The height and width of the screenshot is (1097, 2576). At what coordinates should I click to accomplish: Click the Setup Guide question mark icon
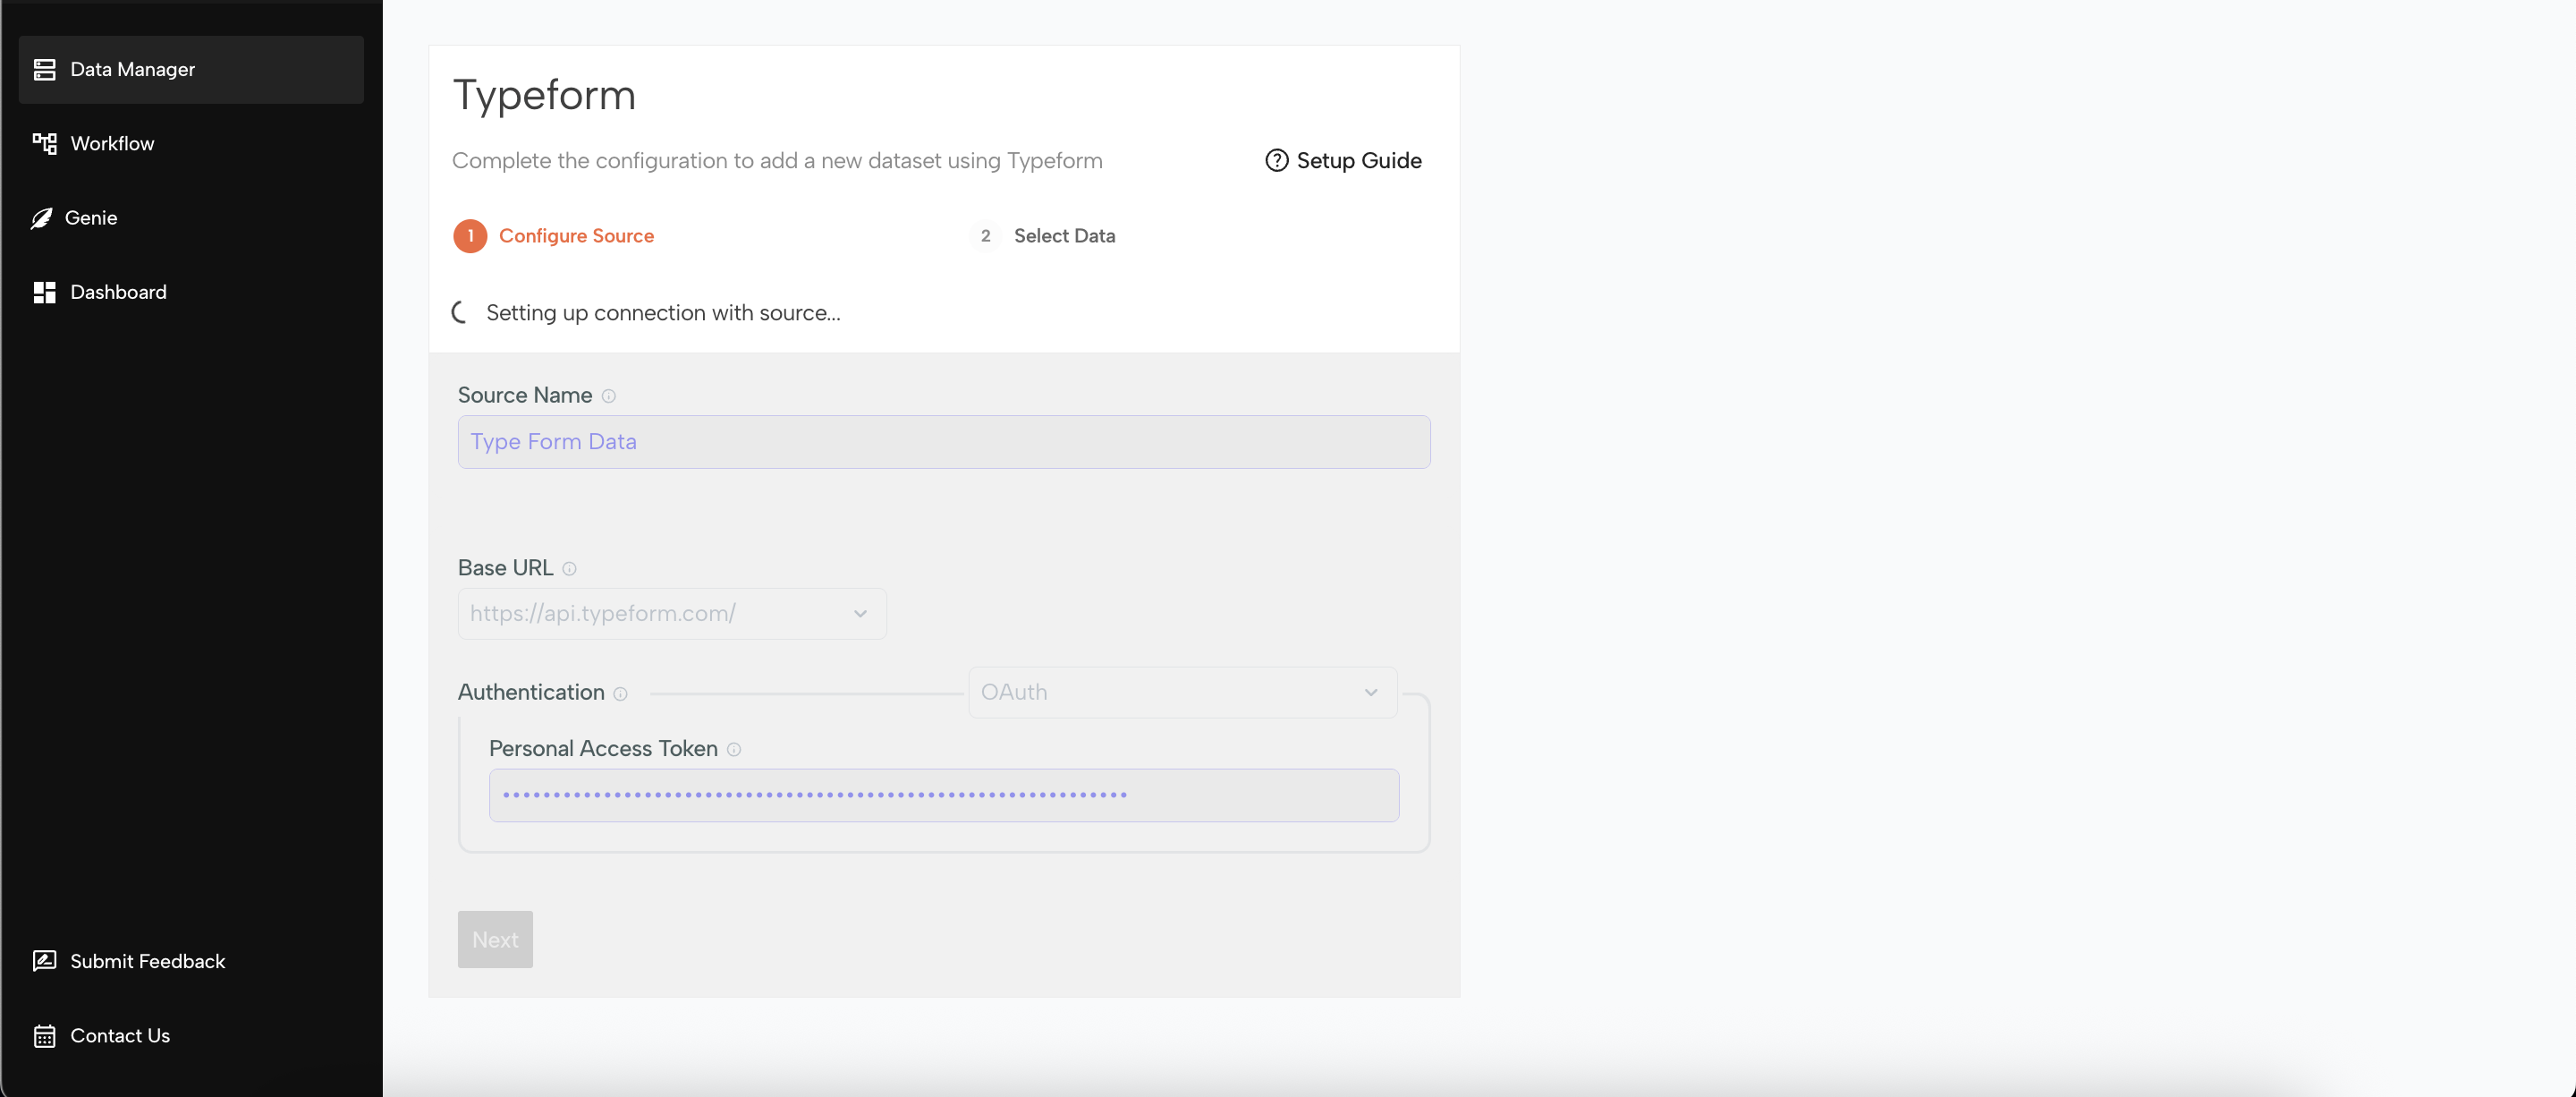click(1276, 160)
